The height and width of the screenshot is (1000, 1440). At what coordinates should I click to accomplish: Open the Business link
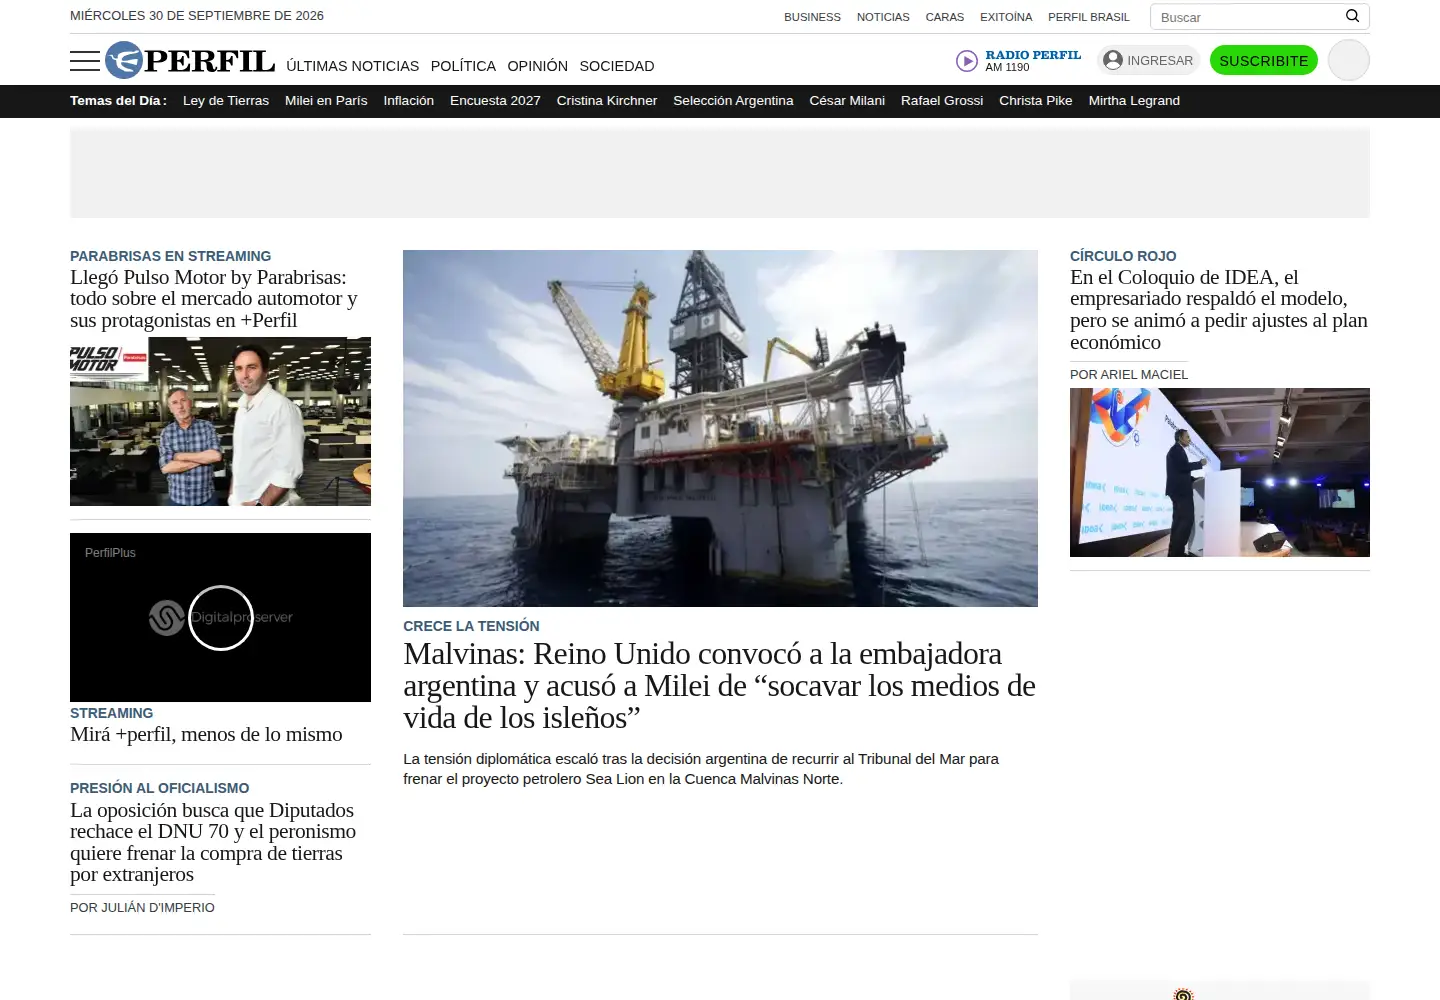tap(812, 17)
